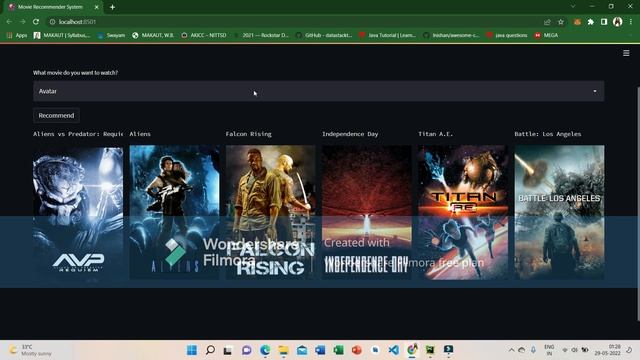Click the 'Titan A.E.' title text
Viewport: 640px width, 360px height.
coord(436,134)
